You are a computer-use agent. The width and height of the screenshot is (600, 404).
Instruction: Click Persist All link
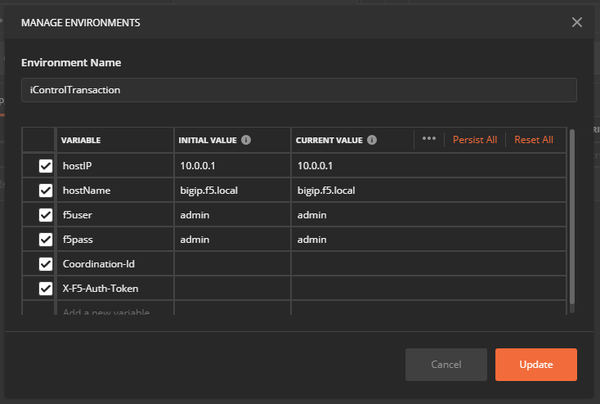click(475, 140)
